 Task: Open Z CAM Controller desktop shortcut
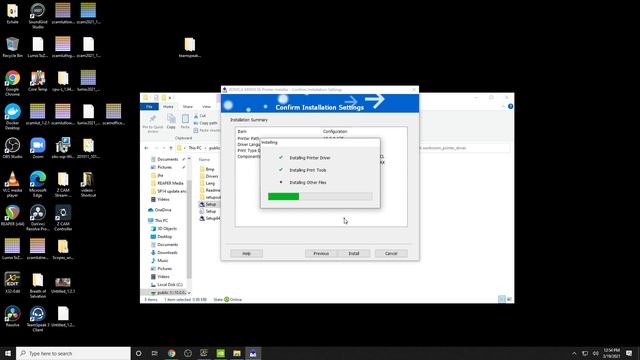(63, 218)
